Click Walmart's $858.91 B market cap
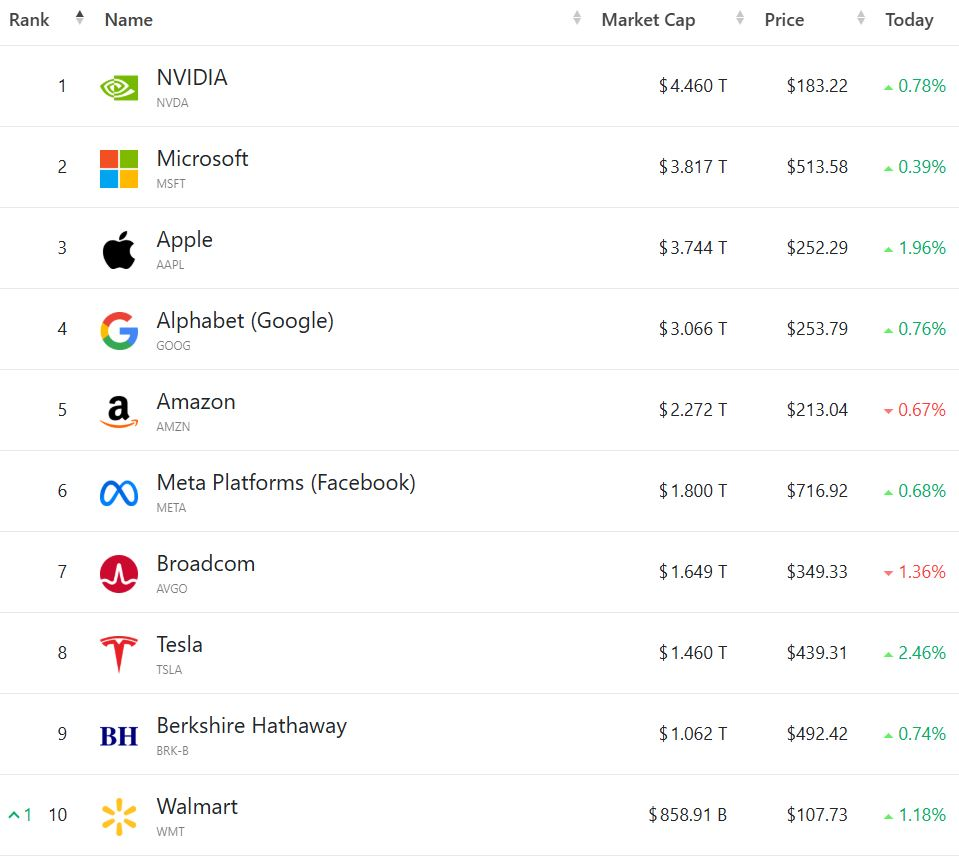Screen dimensions: 959x863 (688, 815)
